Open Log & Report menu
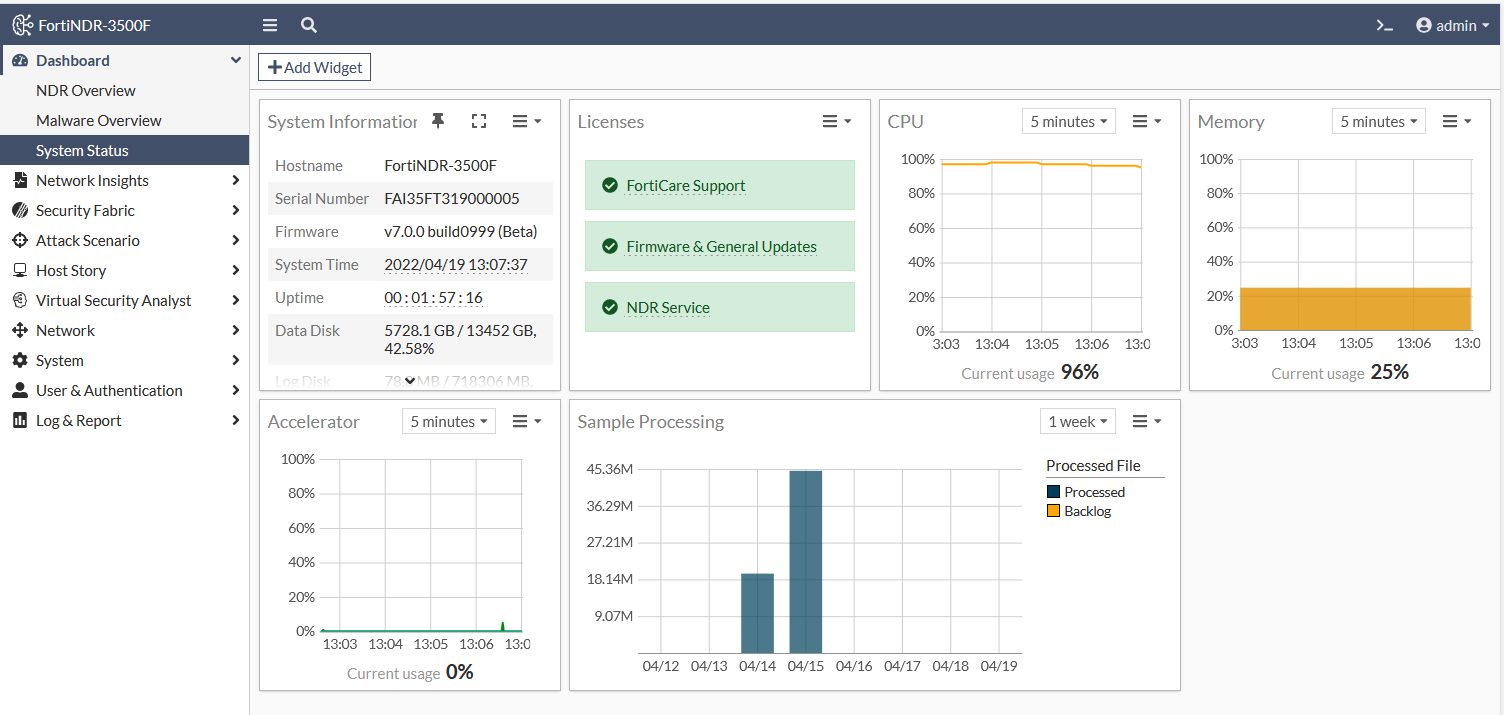 tap(124, 421)
